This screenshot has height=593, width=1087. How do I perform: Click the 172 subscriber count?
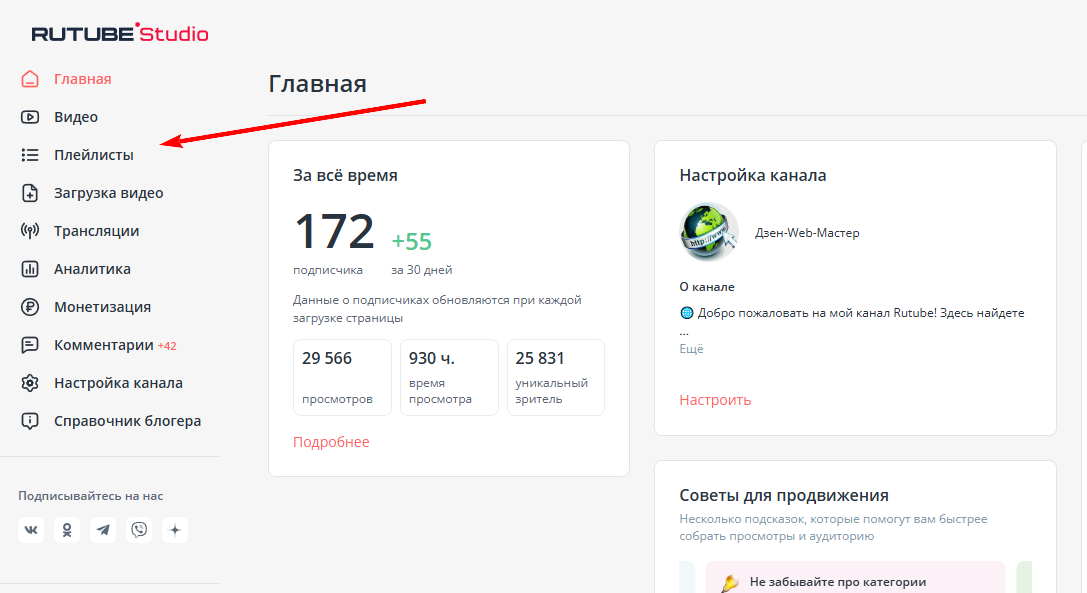click(x=334, y=231)
